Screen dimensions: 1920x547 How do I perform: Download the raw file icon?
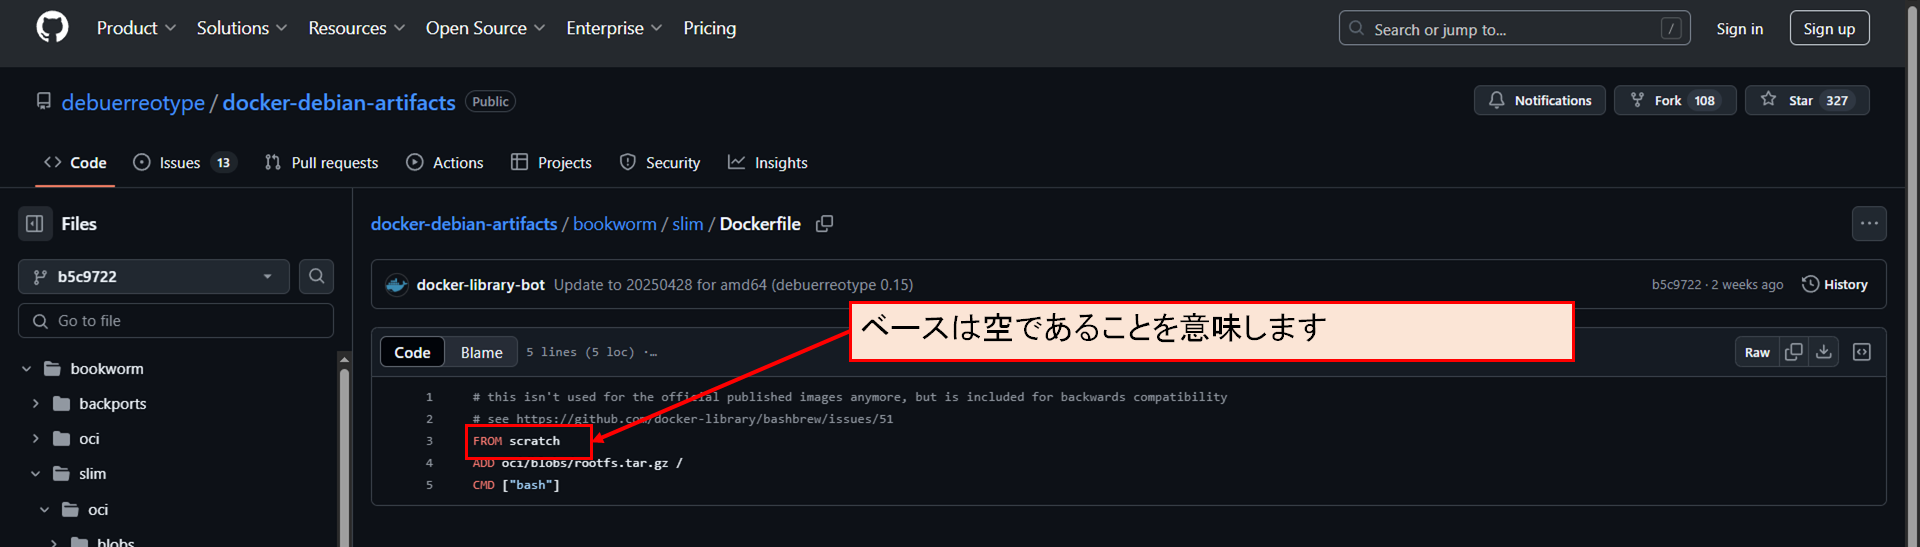[1824, 352]
